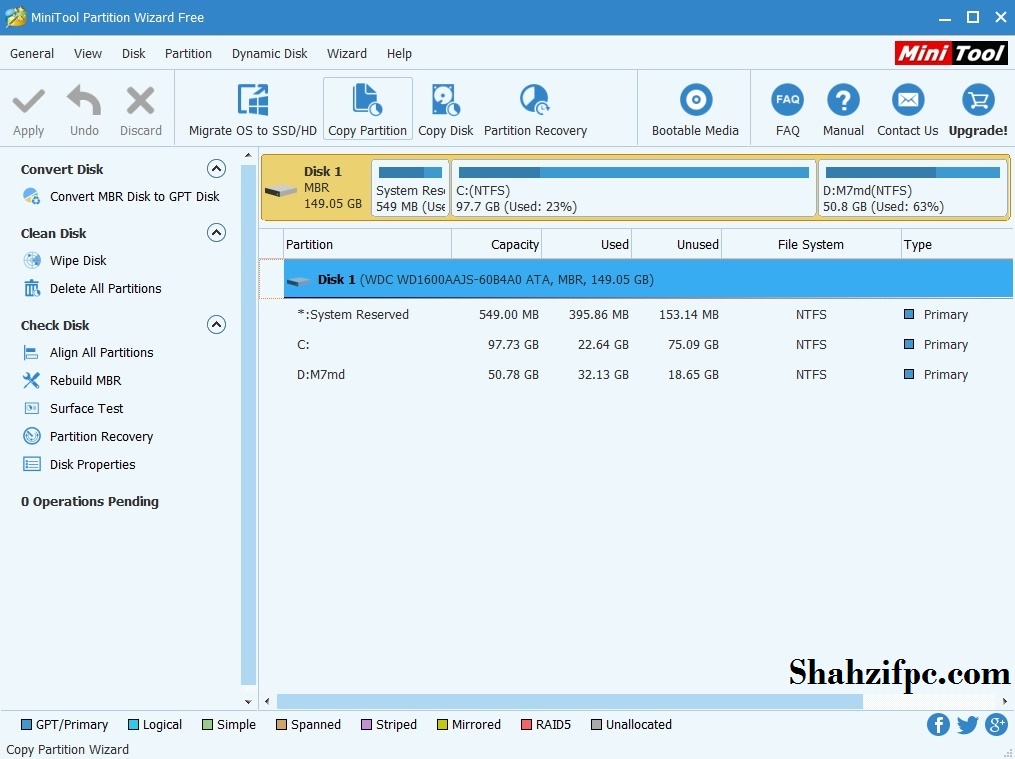Collapse the Convert Disk section
Image resolution: width=1015 pixels, height=759 pixels.
[216, 168]
